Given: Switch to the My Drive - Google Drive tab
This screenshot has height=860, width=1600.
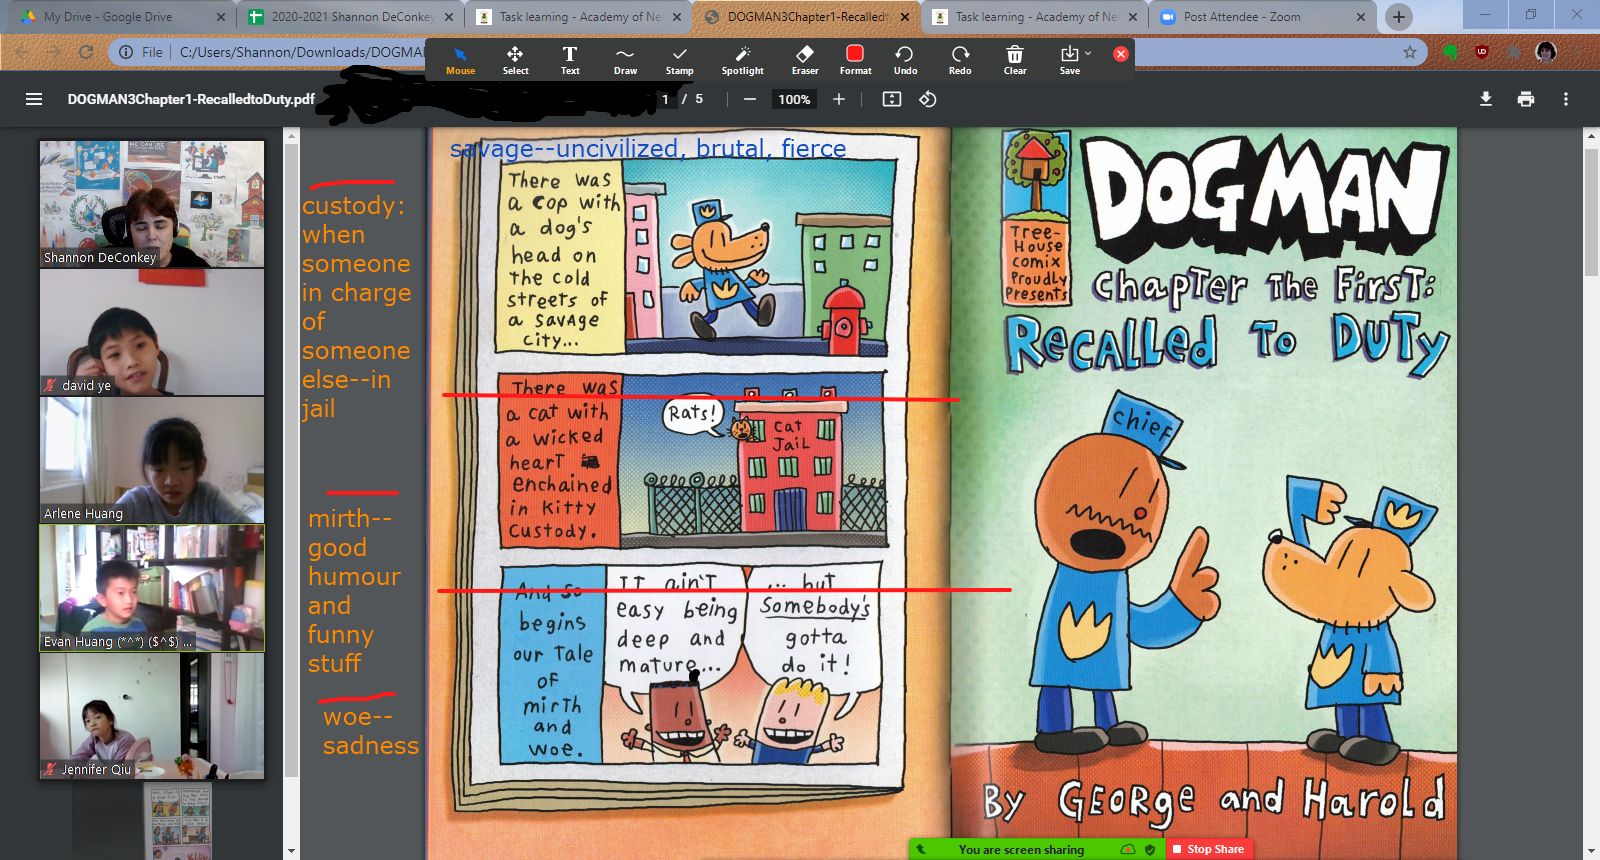Looking at the screenshot, I should 120,17.
